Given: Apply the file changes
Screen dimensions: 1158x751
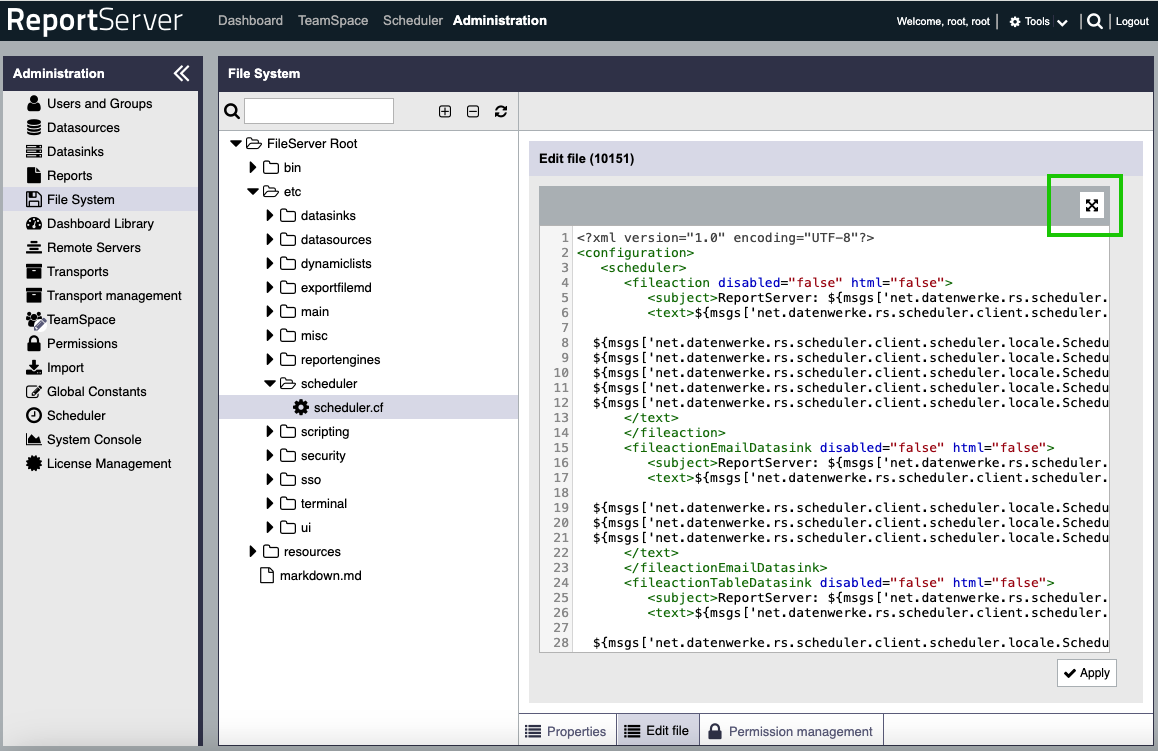Looking at the screenshot, I should click(x=1086, y=673).
